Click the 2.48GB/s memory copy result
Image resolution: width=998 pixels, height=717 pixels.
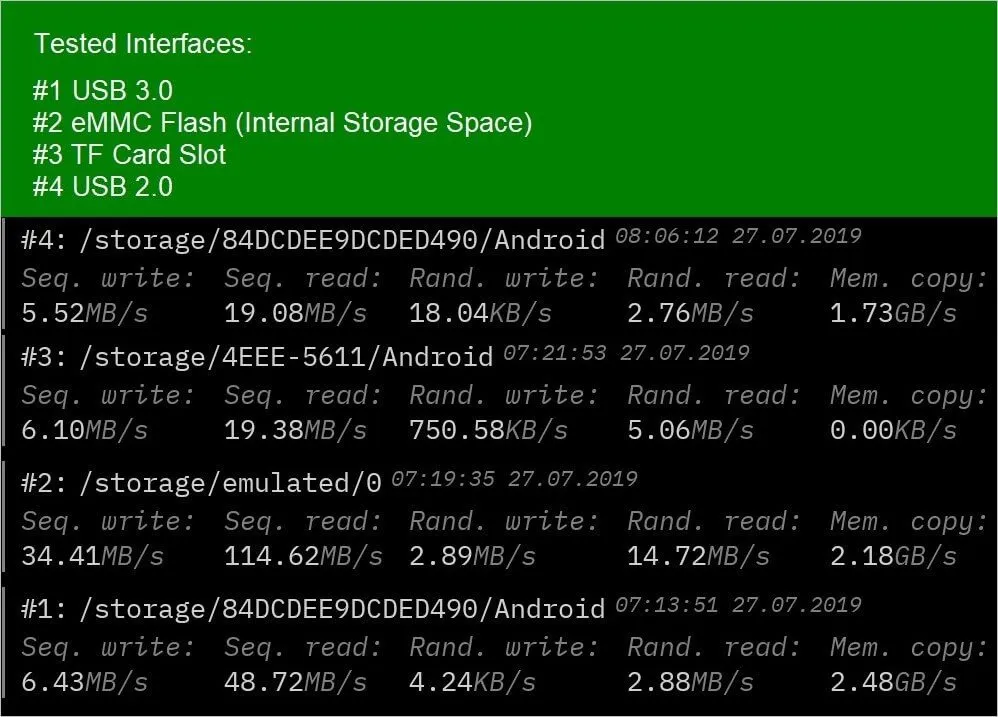pos(893,682)
